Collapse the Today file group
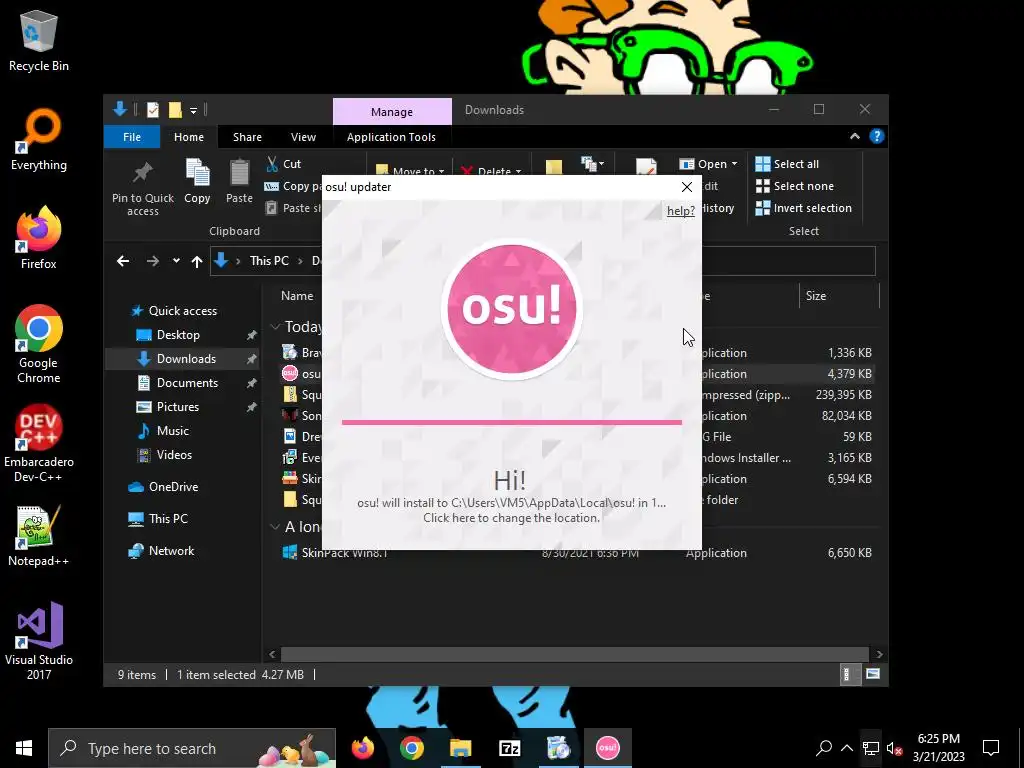This screenshot has height=768, width=1024. click(275, 327)
